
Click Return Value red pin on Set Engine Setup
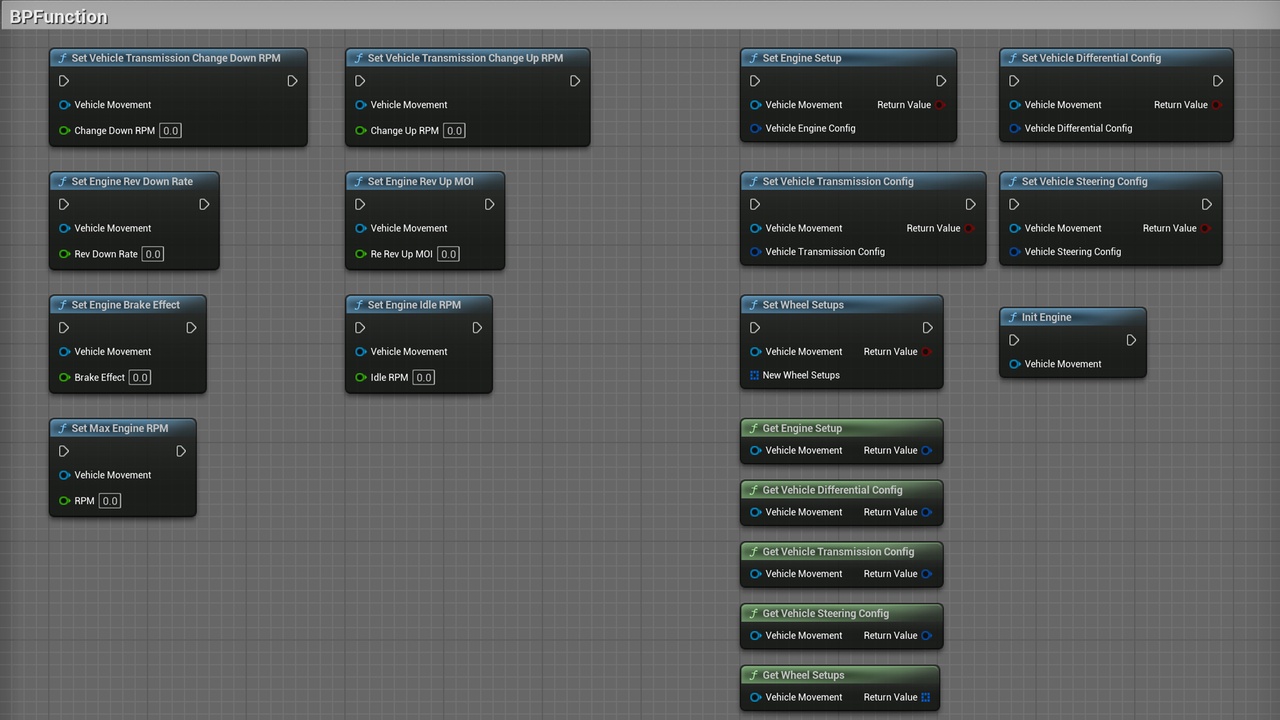click(x=940, y=105)
